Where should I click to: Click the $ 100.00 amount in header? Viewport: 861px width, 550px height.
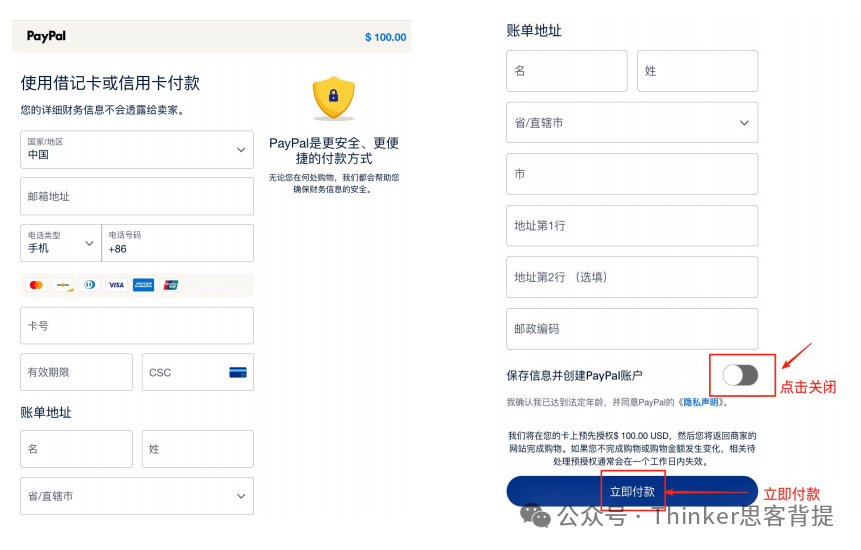coord(385,37)
